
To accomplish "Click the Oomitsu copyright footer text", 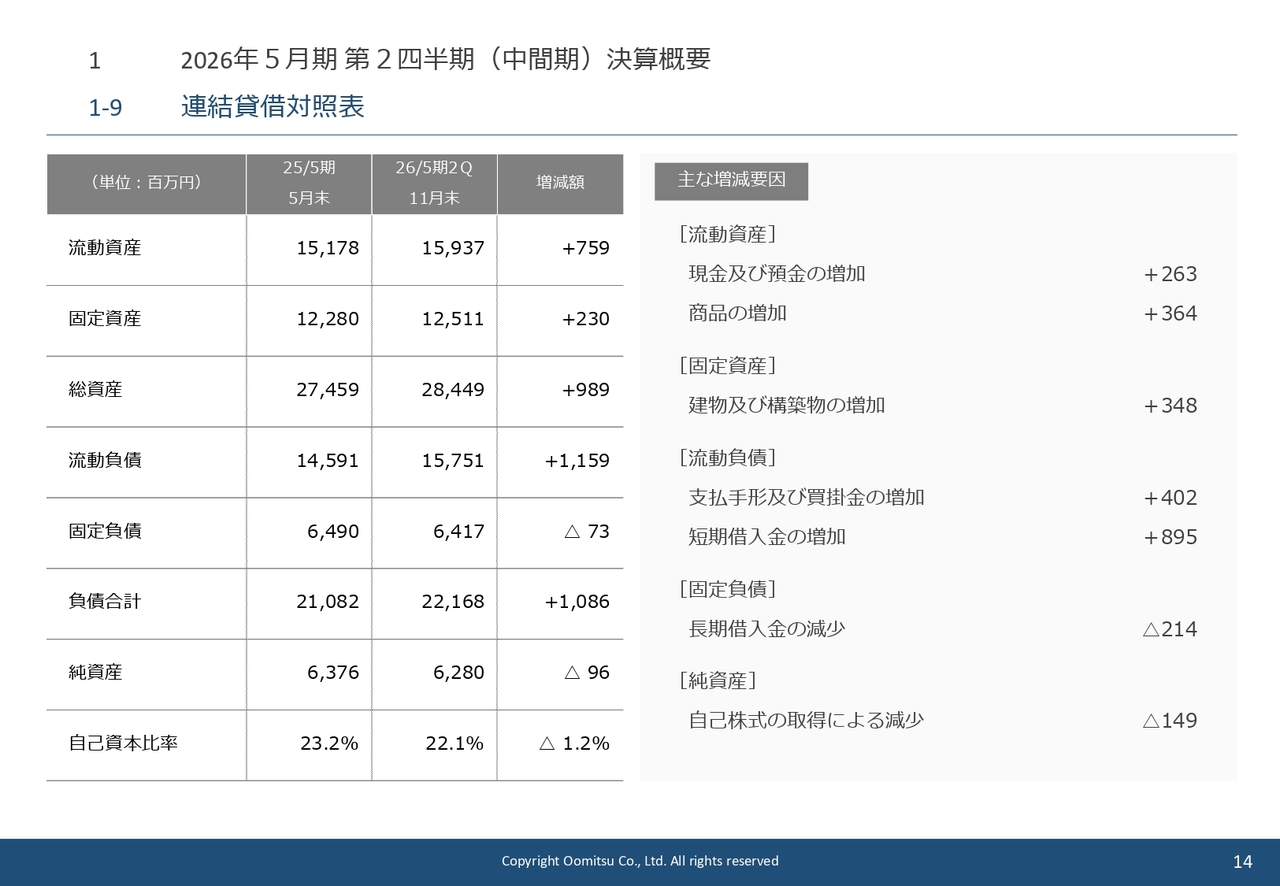I will pos(640,861).
